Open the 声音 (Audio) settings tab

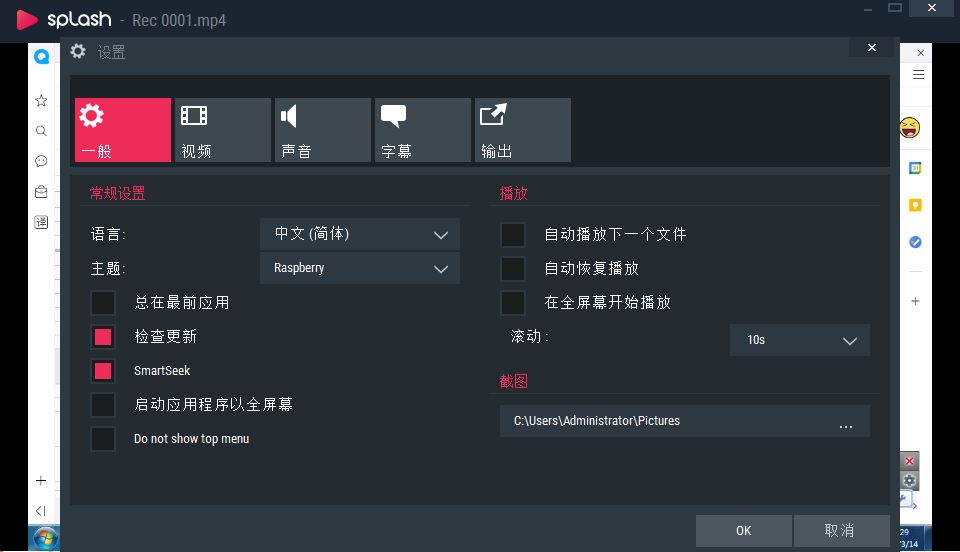(x=323, y=130)
